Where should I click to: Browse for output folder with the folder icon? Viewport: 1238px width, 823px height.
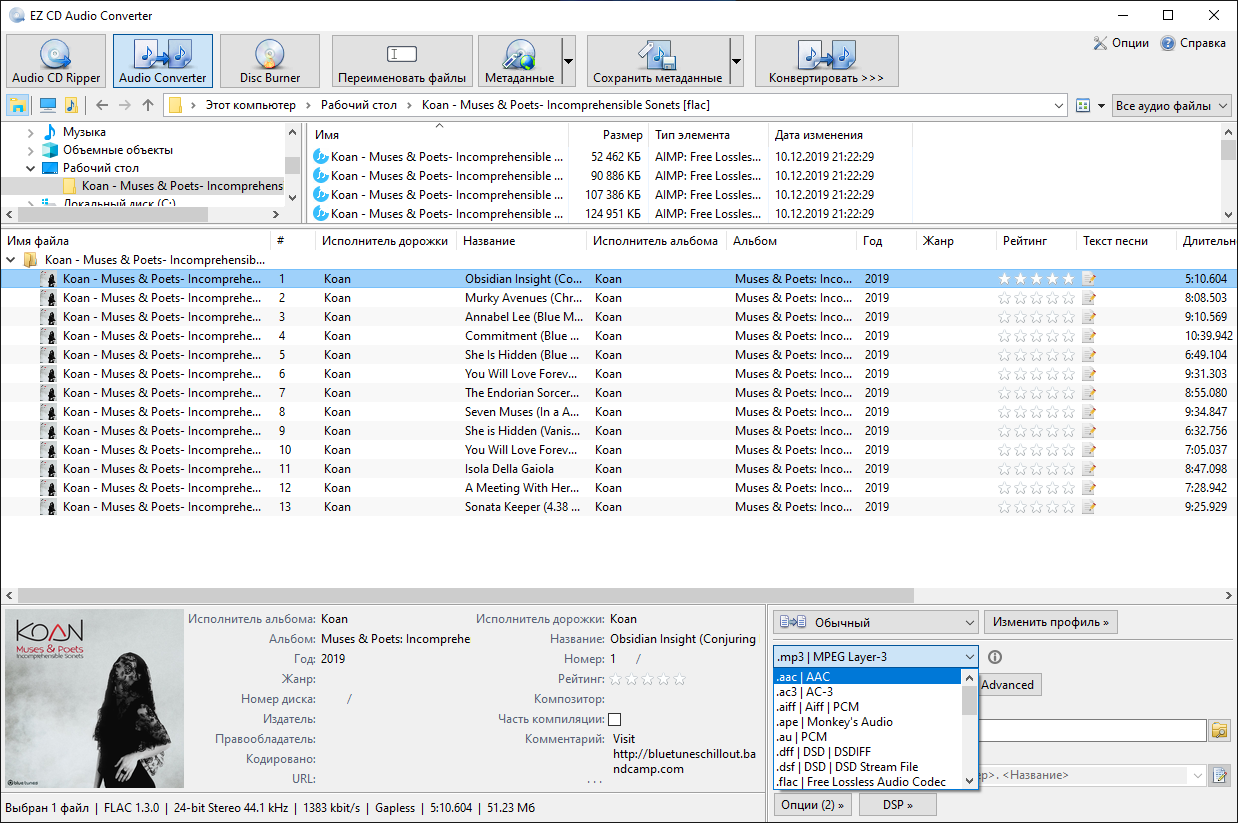pyautogui.click(x=1219, y=731)
